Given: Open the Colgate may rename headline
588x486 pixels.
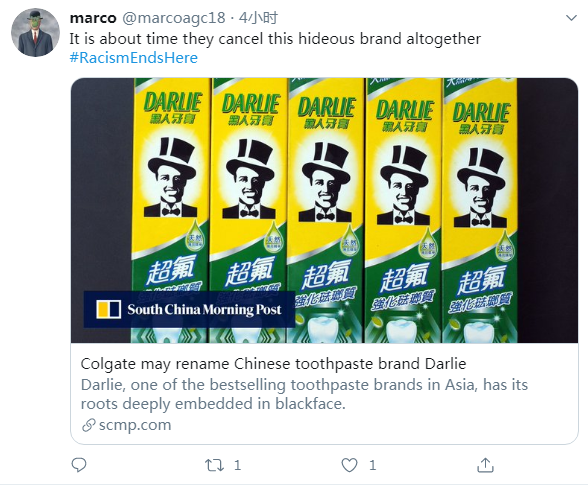Looking at the screenshot, I should coord(273,364).
